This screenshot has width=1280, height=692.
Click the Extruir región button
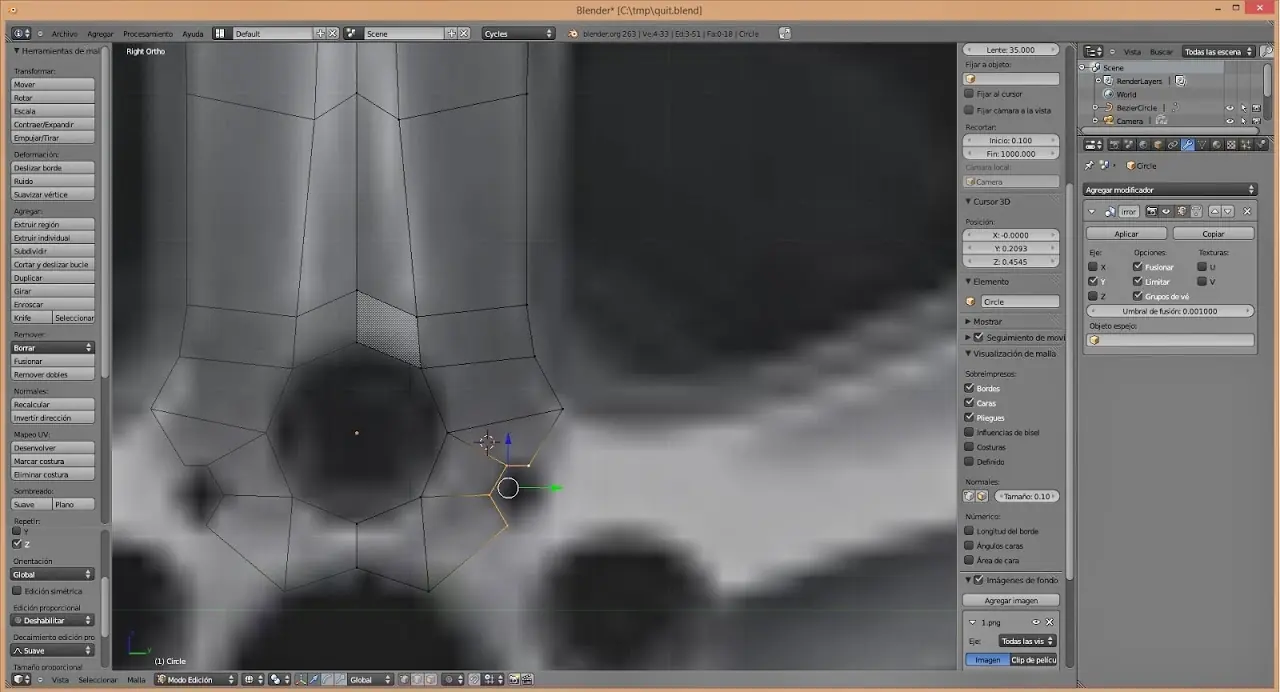53,225
